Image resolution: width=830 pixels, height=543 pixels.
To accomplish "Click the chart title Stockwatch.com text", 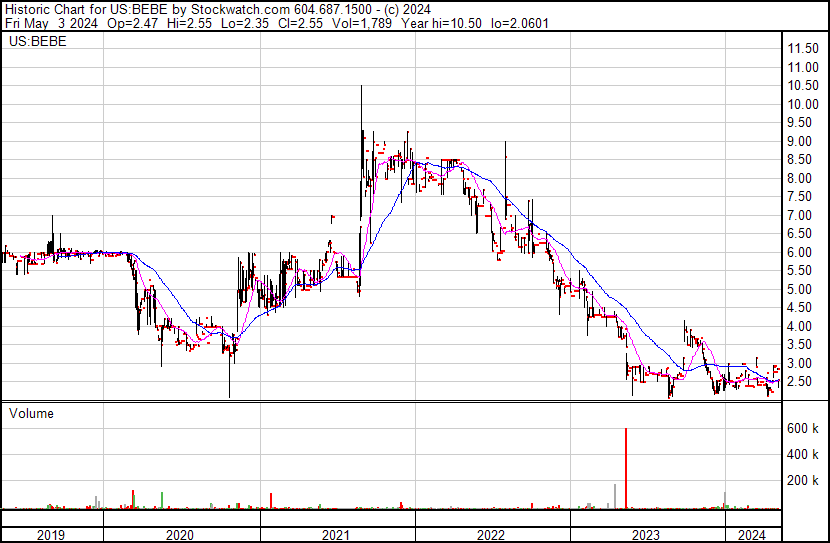I will coord(240,10).
